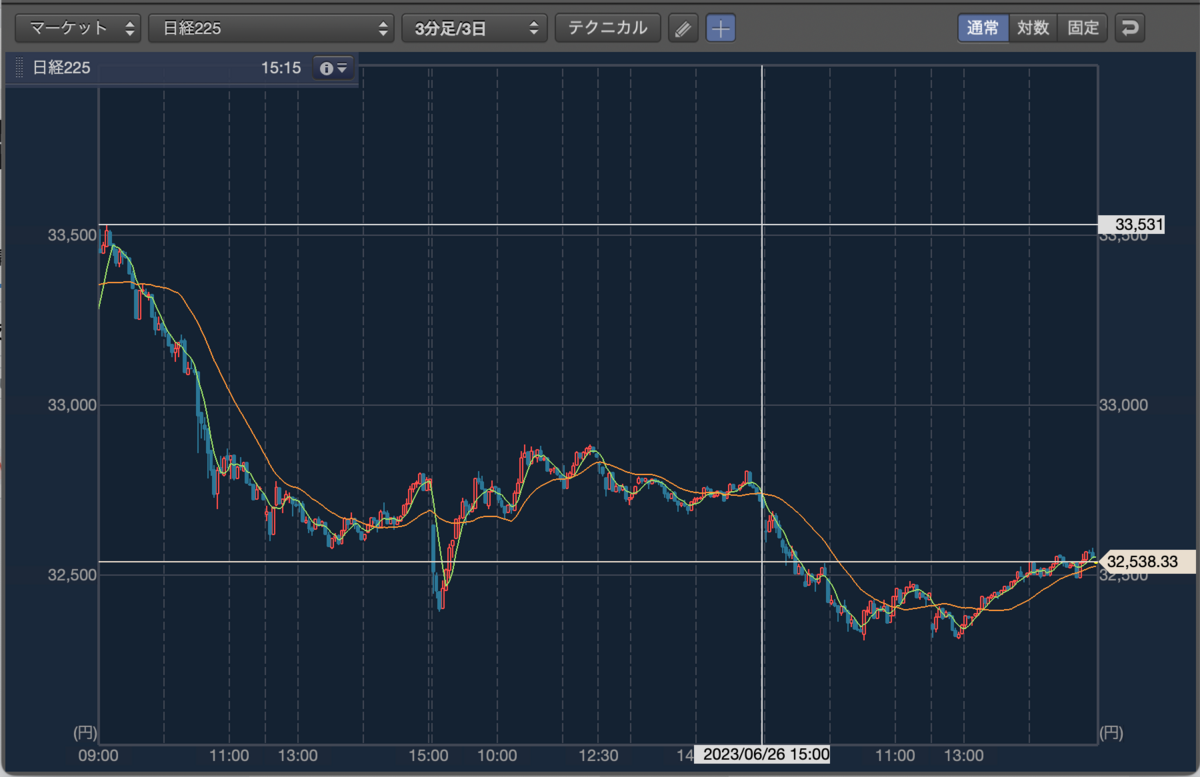Open the 日経225 symbol dropdown

tap(271, 28)
